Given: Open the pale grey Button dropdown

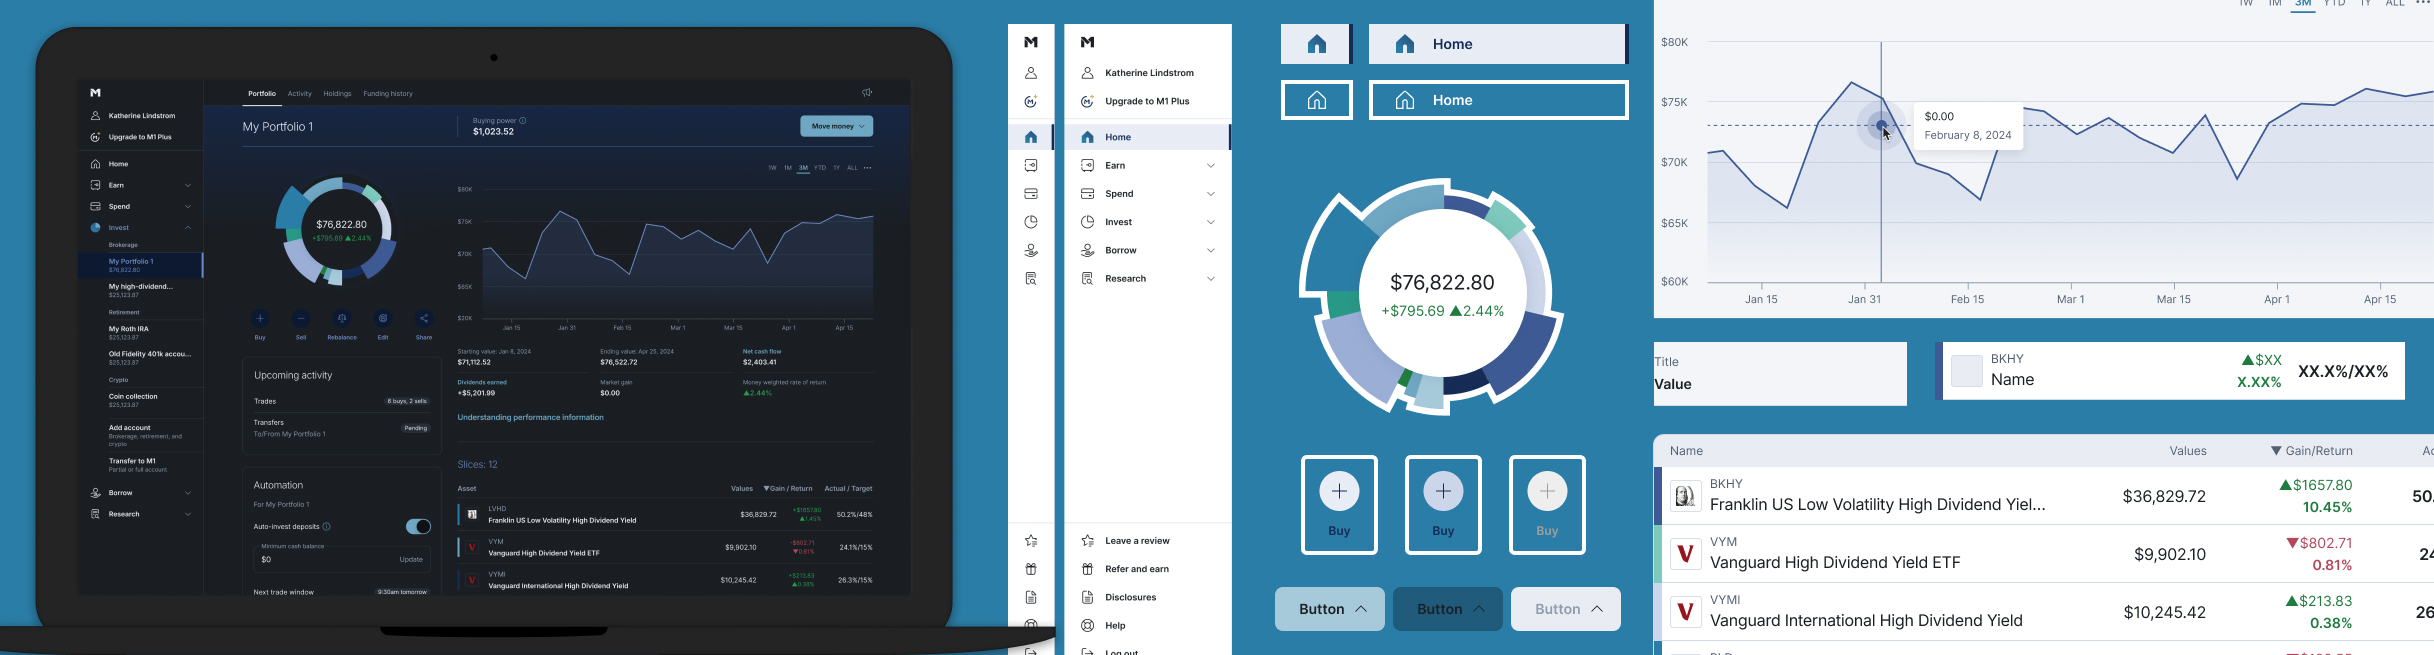Looking at the screenshot, I should [1566, 609].
